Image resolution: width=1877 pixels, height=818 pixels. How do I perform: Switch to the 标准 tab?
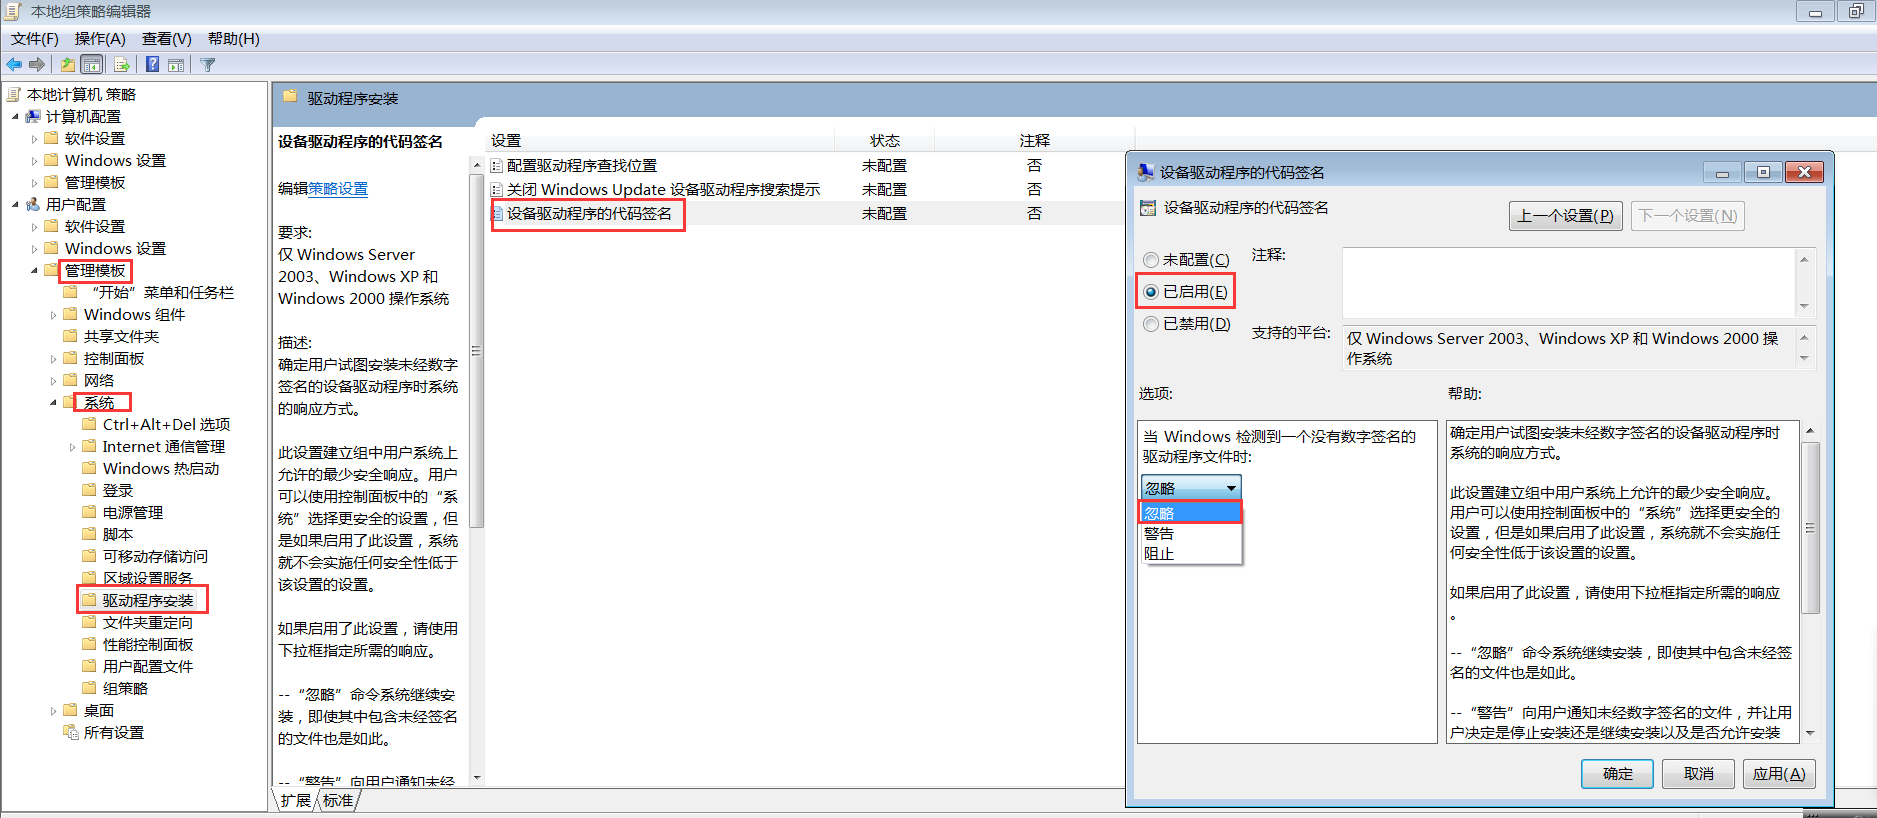point(338,800)
